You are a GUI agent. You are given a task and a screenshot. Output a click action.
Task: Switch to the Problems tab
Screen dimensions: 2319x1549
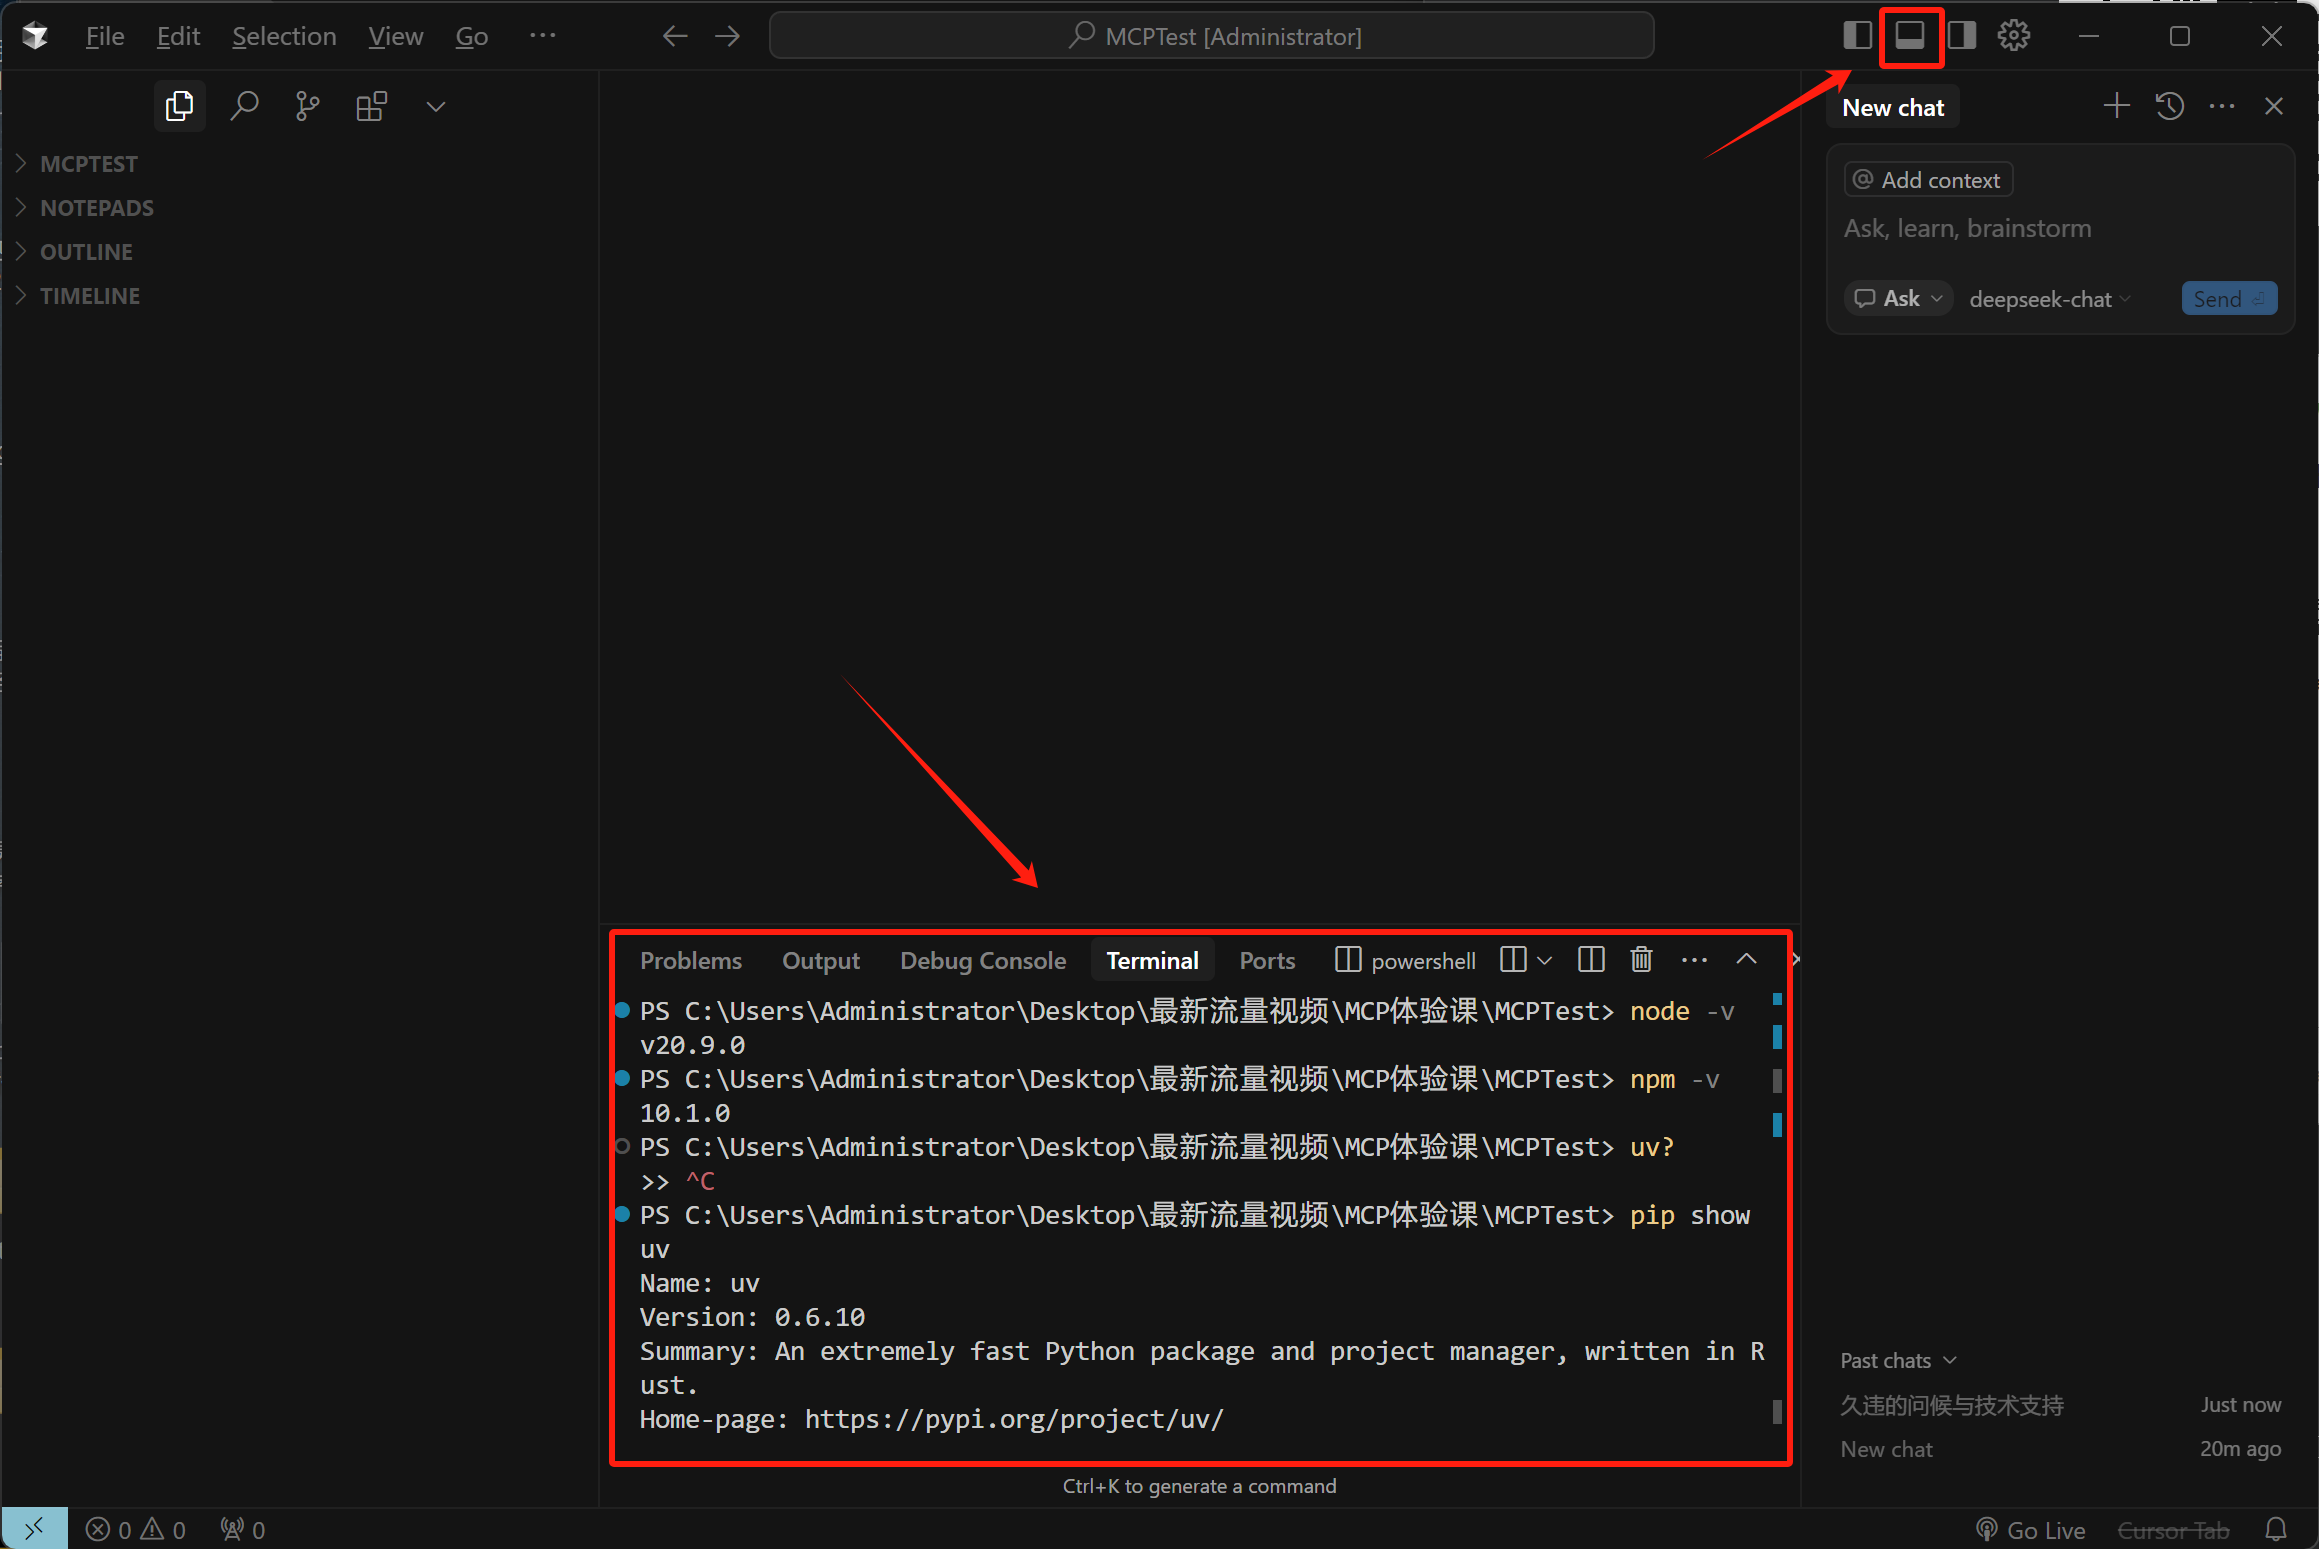coord(691,961)
